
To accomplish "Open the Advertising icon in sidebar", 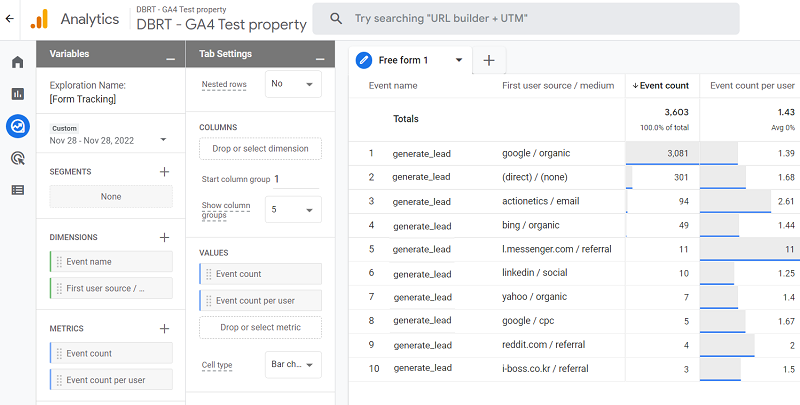I will point(17,158).
